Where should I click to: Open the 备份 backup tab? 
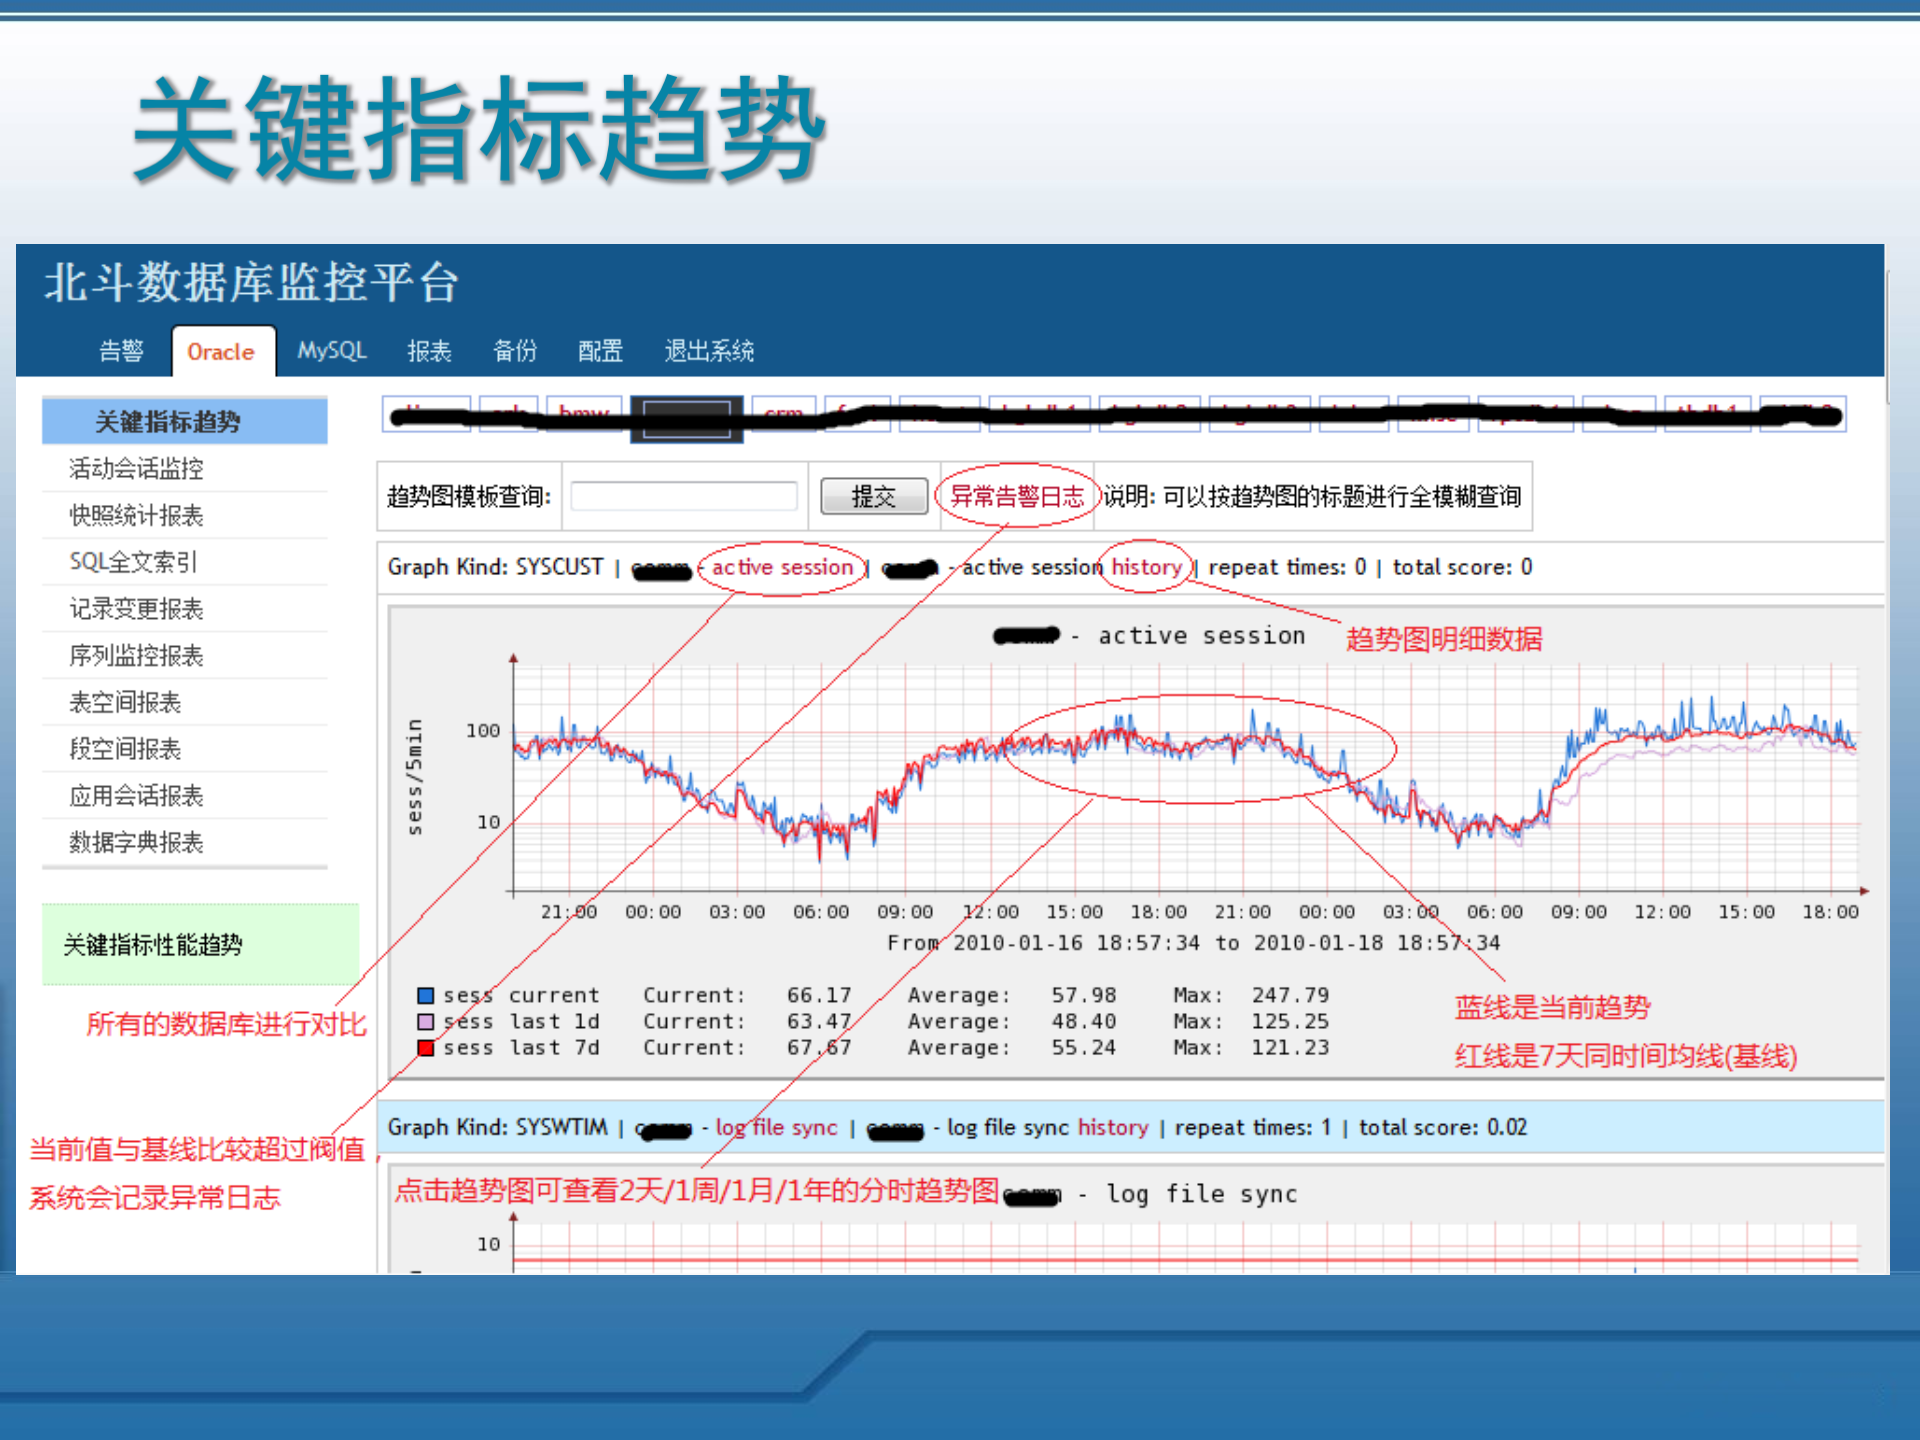click(515, 352)
